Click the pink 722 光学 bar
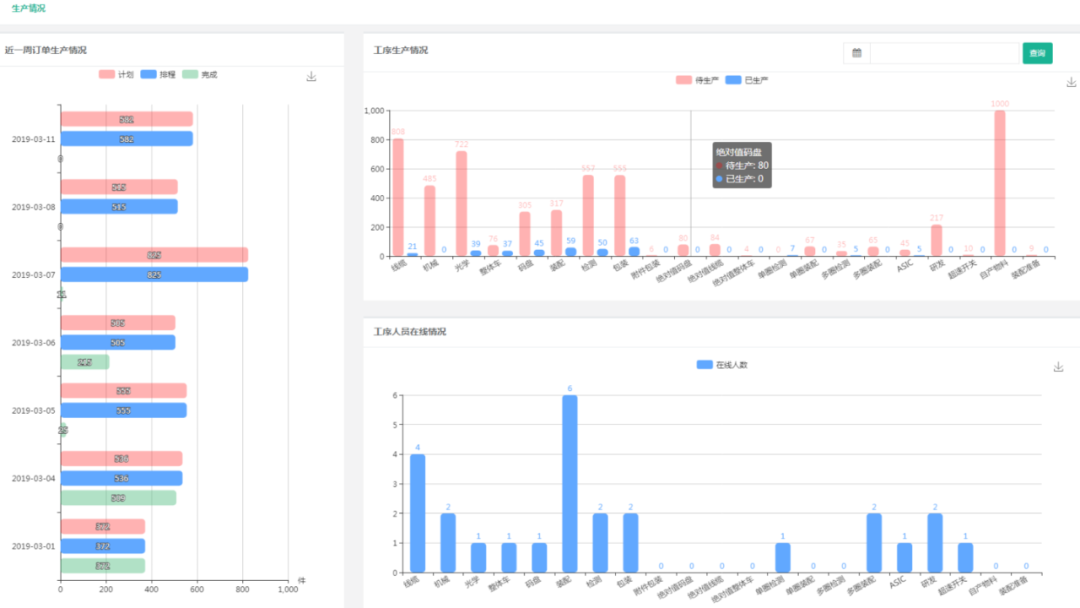This screenshot has height=608, width=1080. (461, 204)
